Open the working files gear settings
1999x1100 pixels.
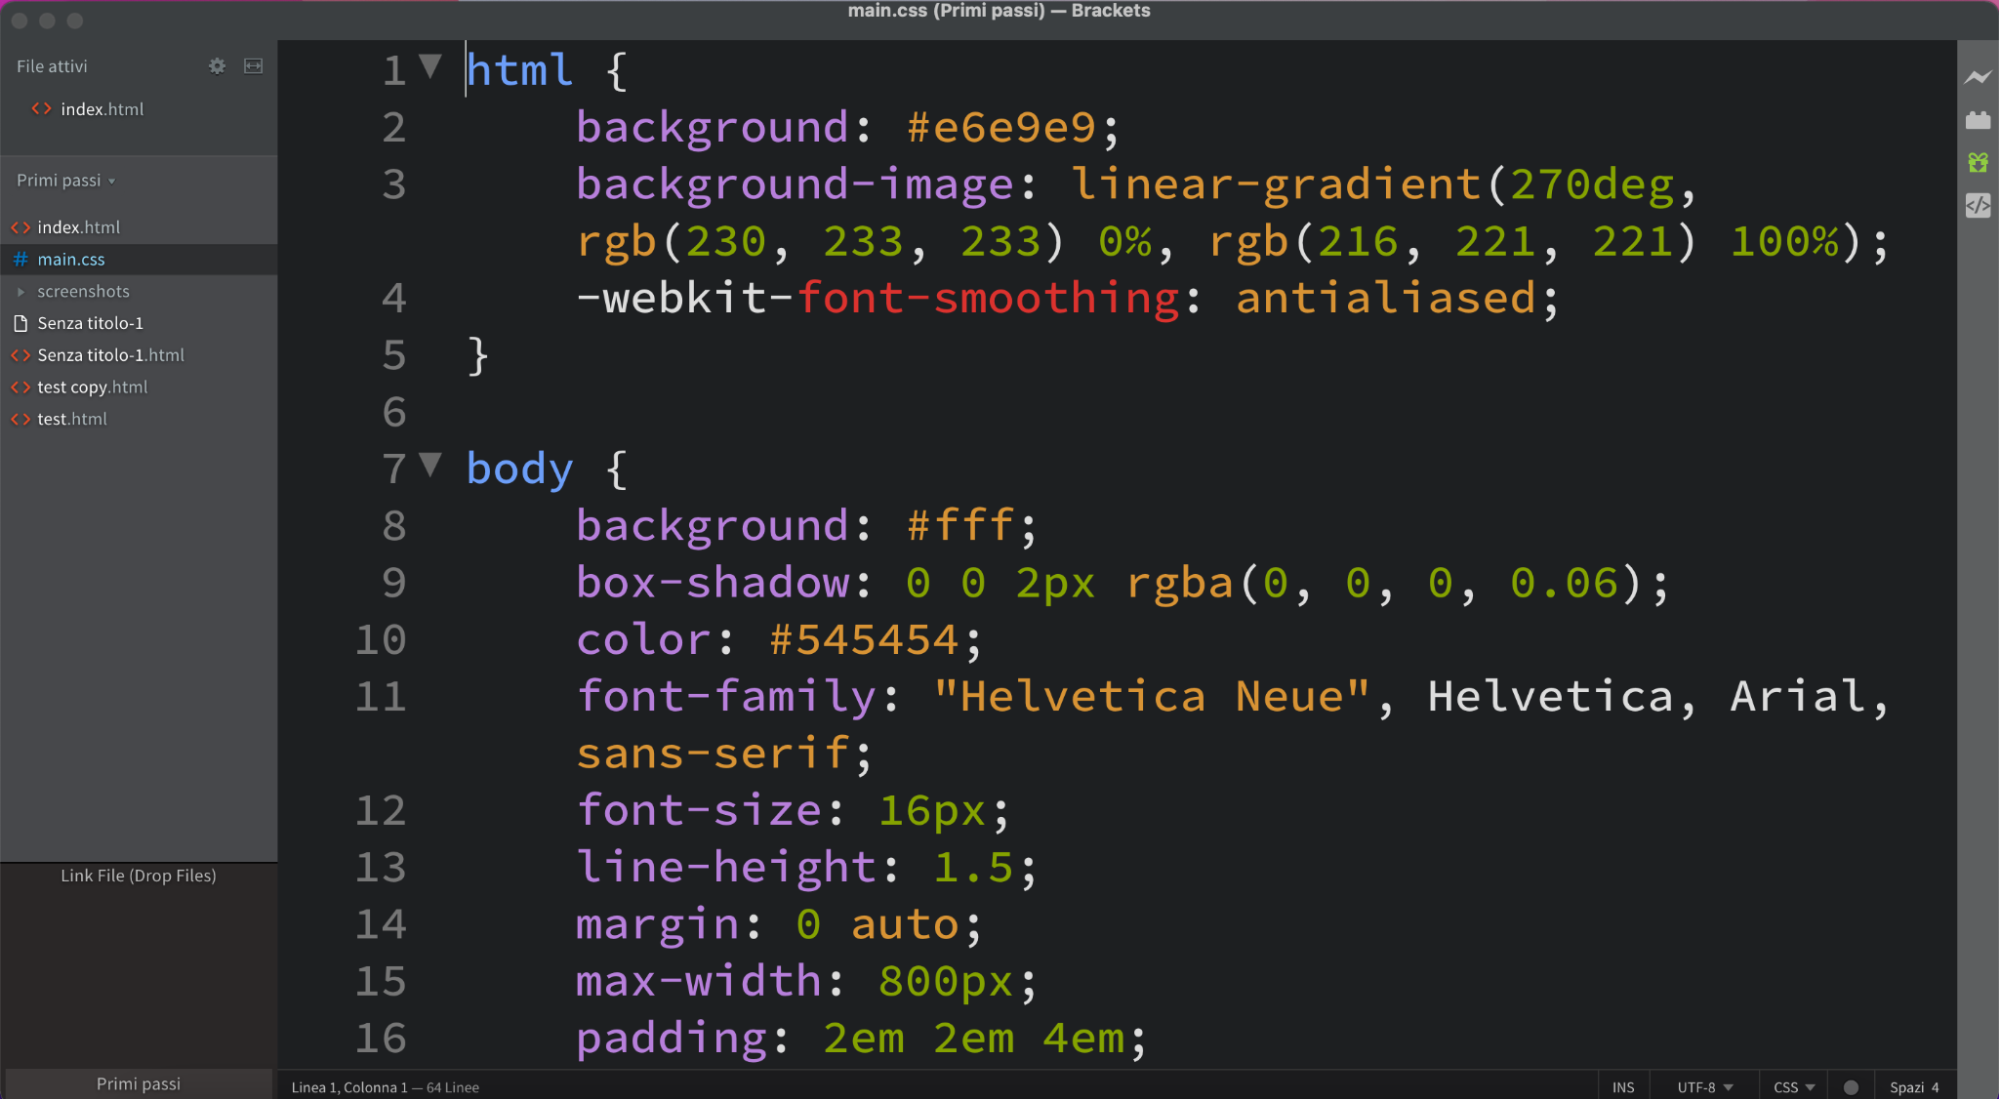tap(217, 66)
